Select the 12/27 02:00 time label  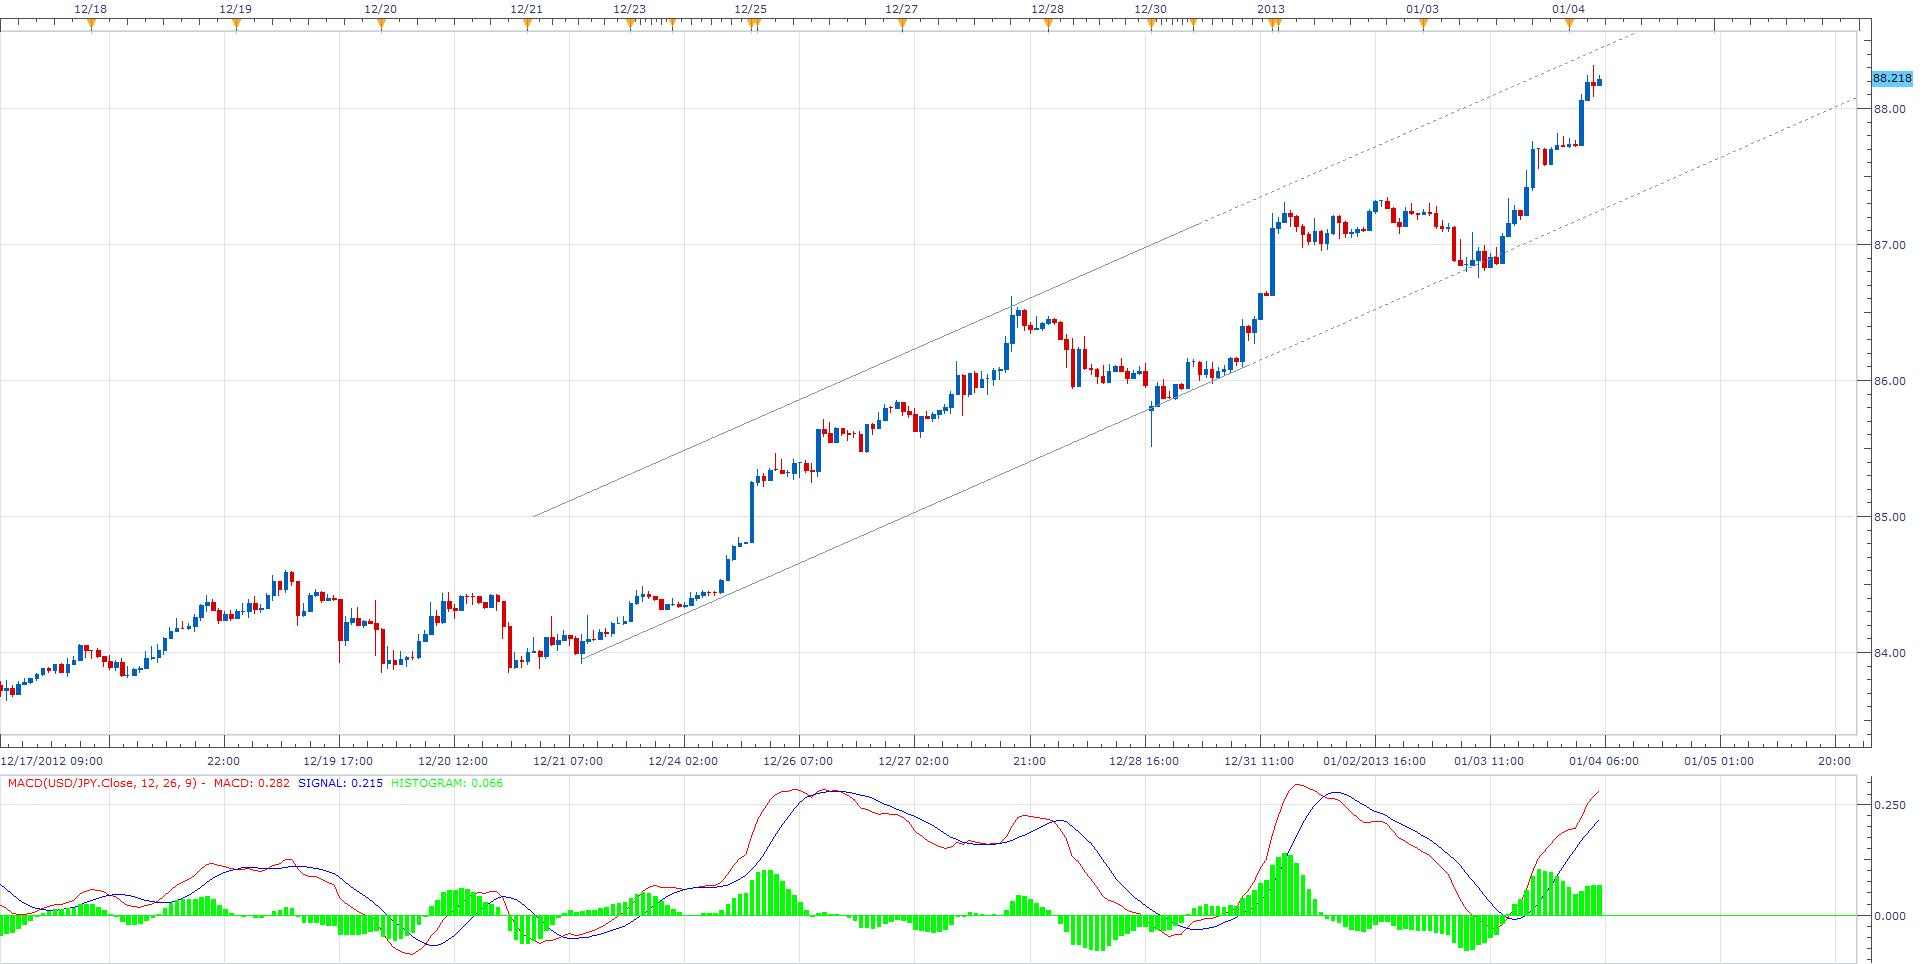(x=914, y=761)
